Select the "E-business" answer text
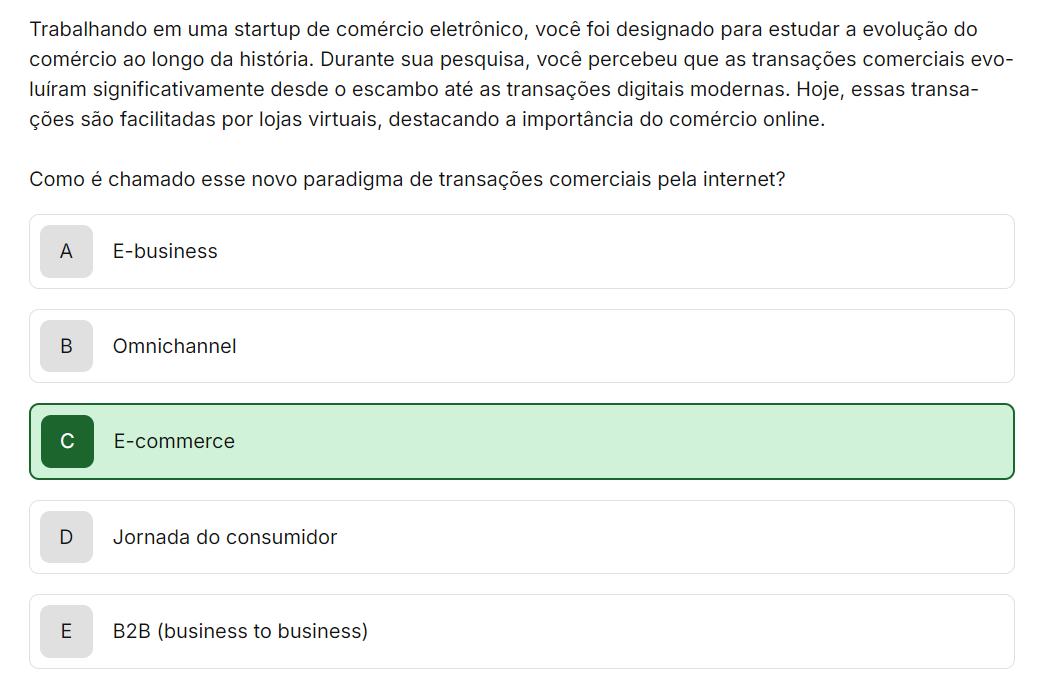 (x=165, y=252)
